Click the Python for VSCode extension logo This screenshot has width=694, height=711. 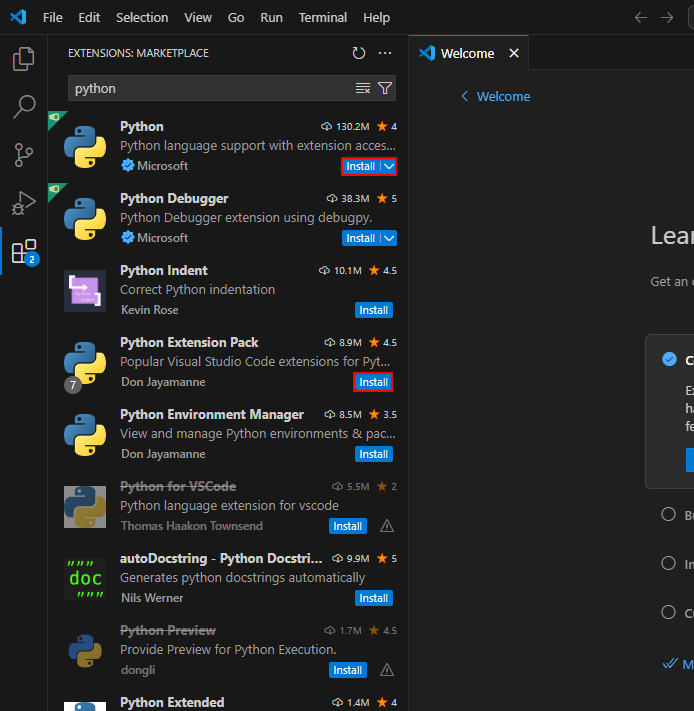click(85, 507)
